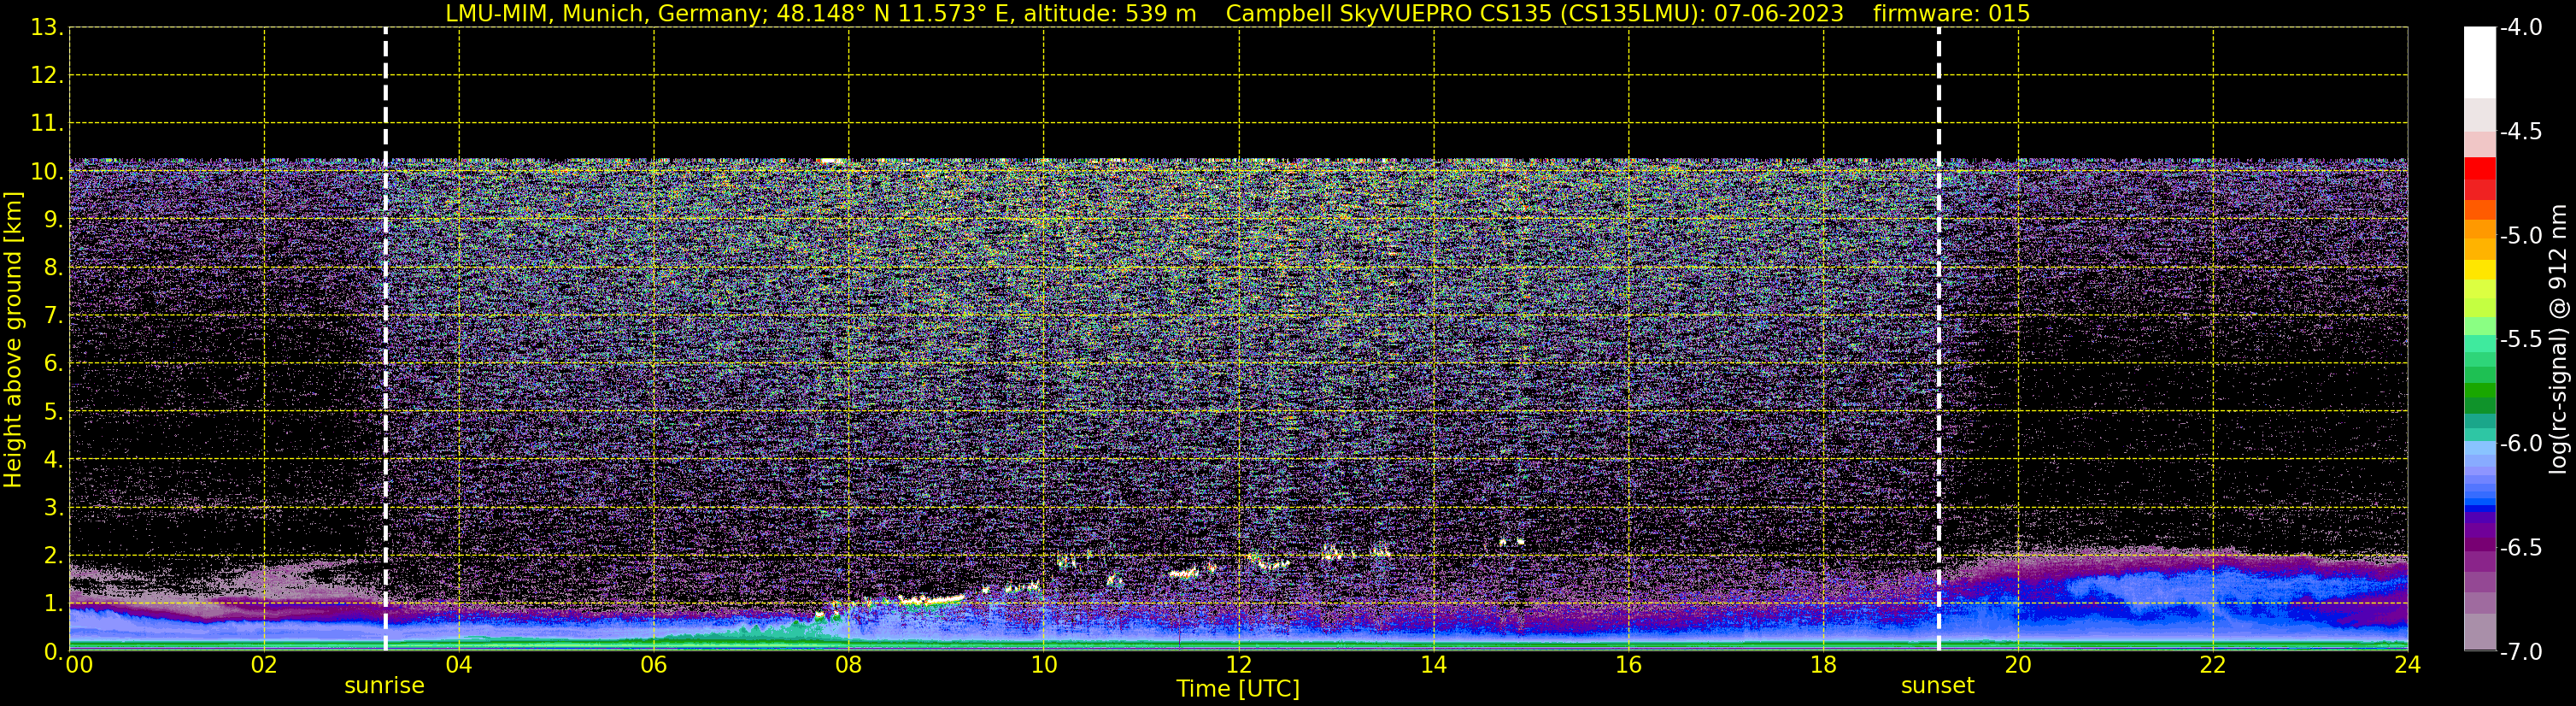Click the time axis tick label '14'
Image resolution: width=2576 pixels, height=706 pixels.
[x=1433, y=665]
